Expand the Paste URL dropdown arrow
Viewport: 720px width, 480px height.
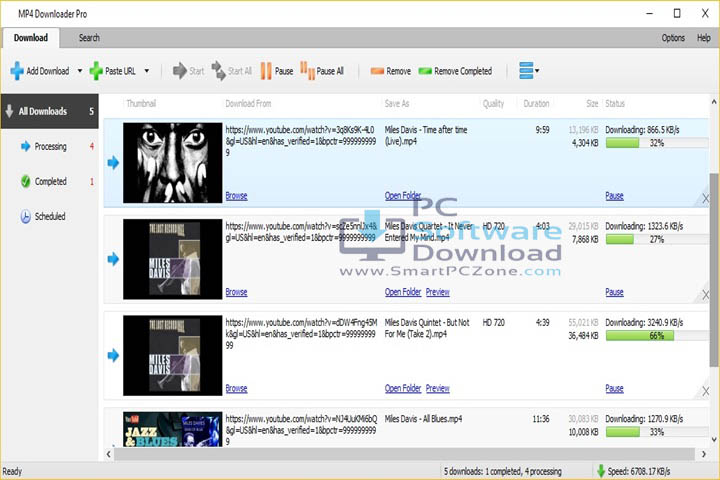(146, 71)
